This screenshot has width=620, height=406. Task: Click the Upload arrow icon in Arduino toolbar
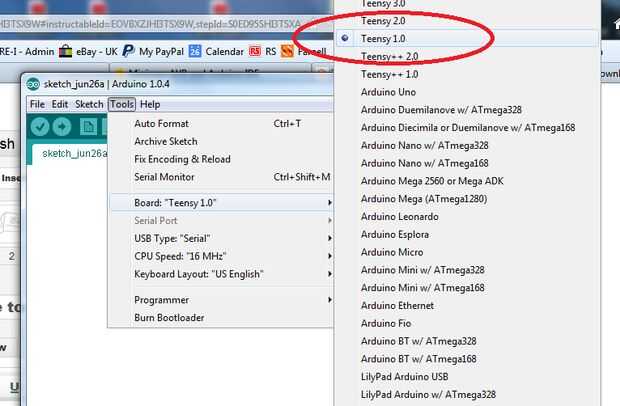[62, 127]
